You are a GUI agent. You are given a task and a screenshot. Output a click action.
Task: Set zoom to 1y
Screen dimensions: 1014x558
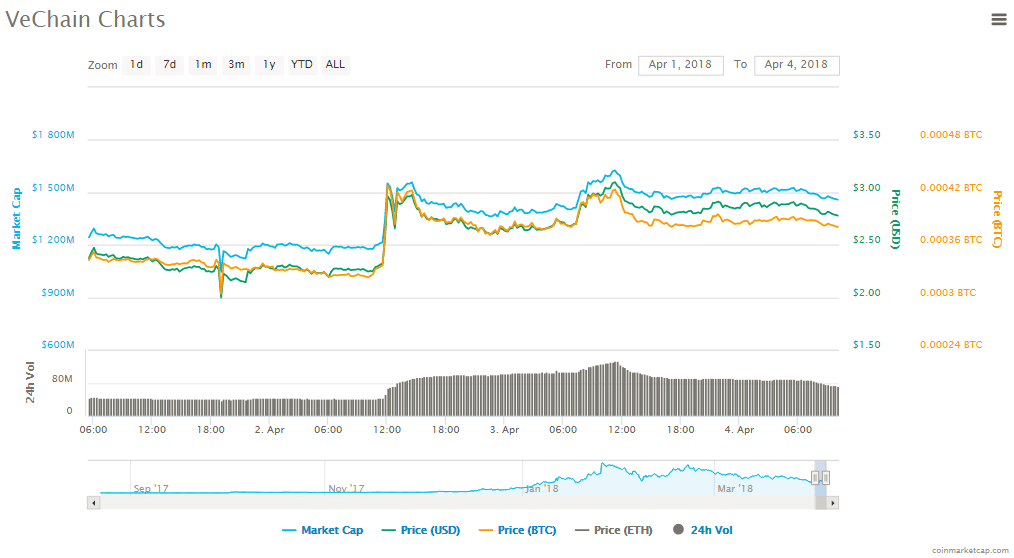(x=269, y=65)
